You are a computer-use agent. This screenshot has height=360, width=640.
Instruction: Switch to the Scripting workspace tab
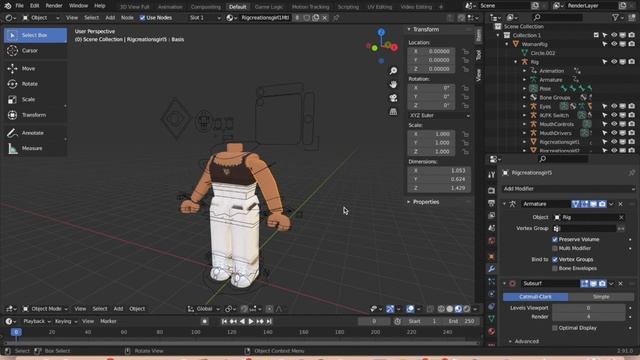(x=348, y=7)
